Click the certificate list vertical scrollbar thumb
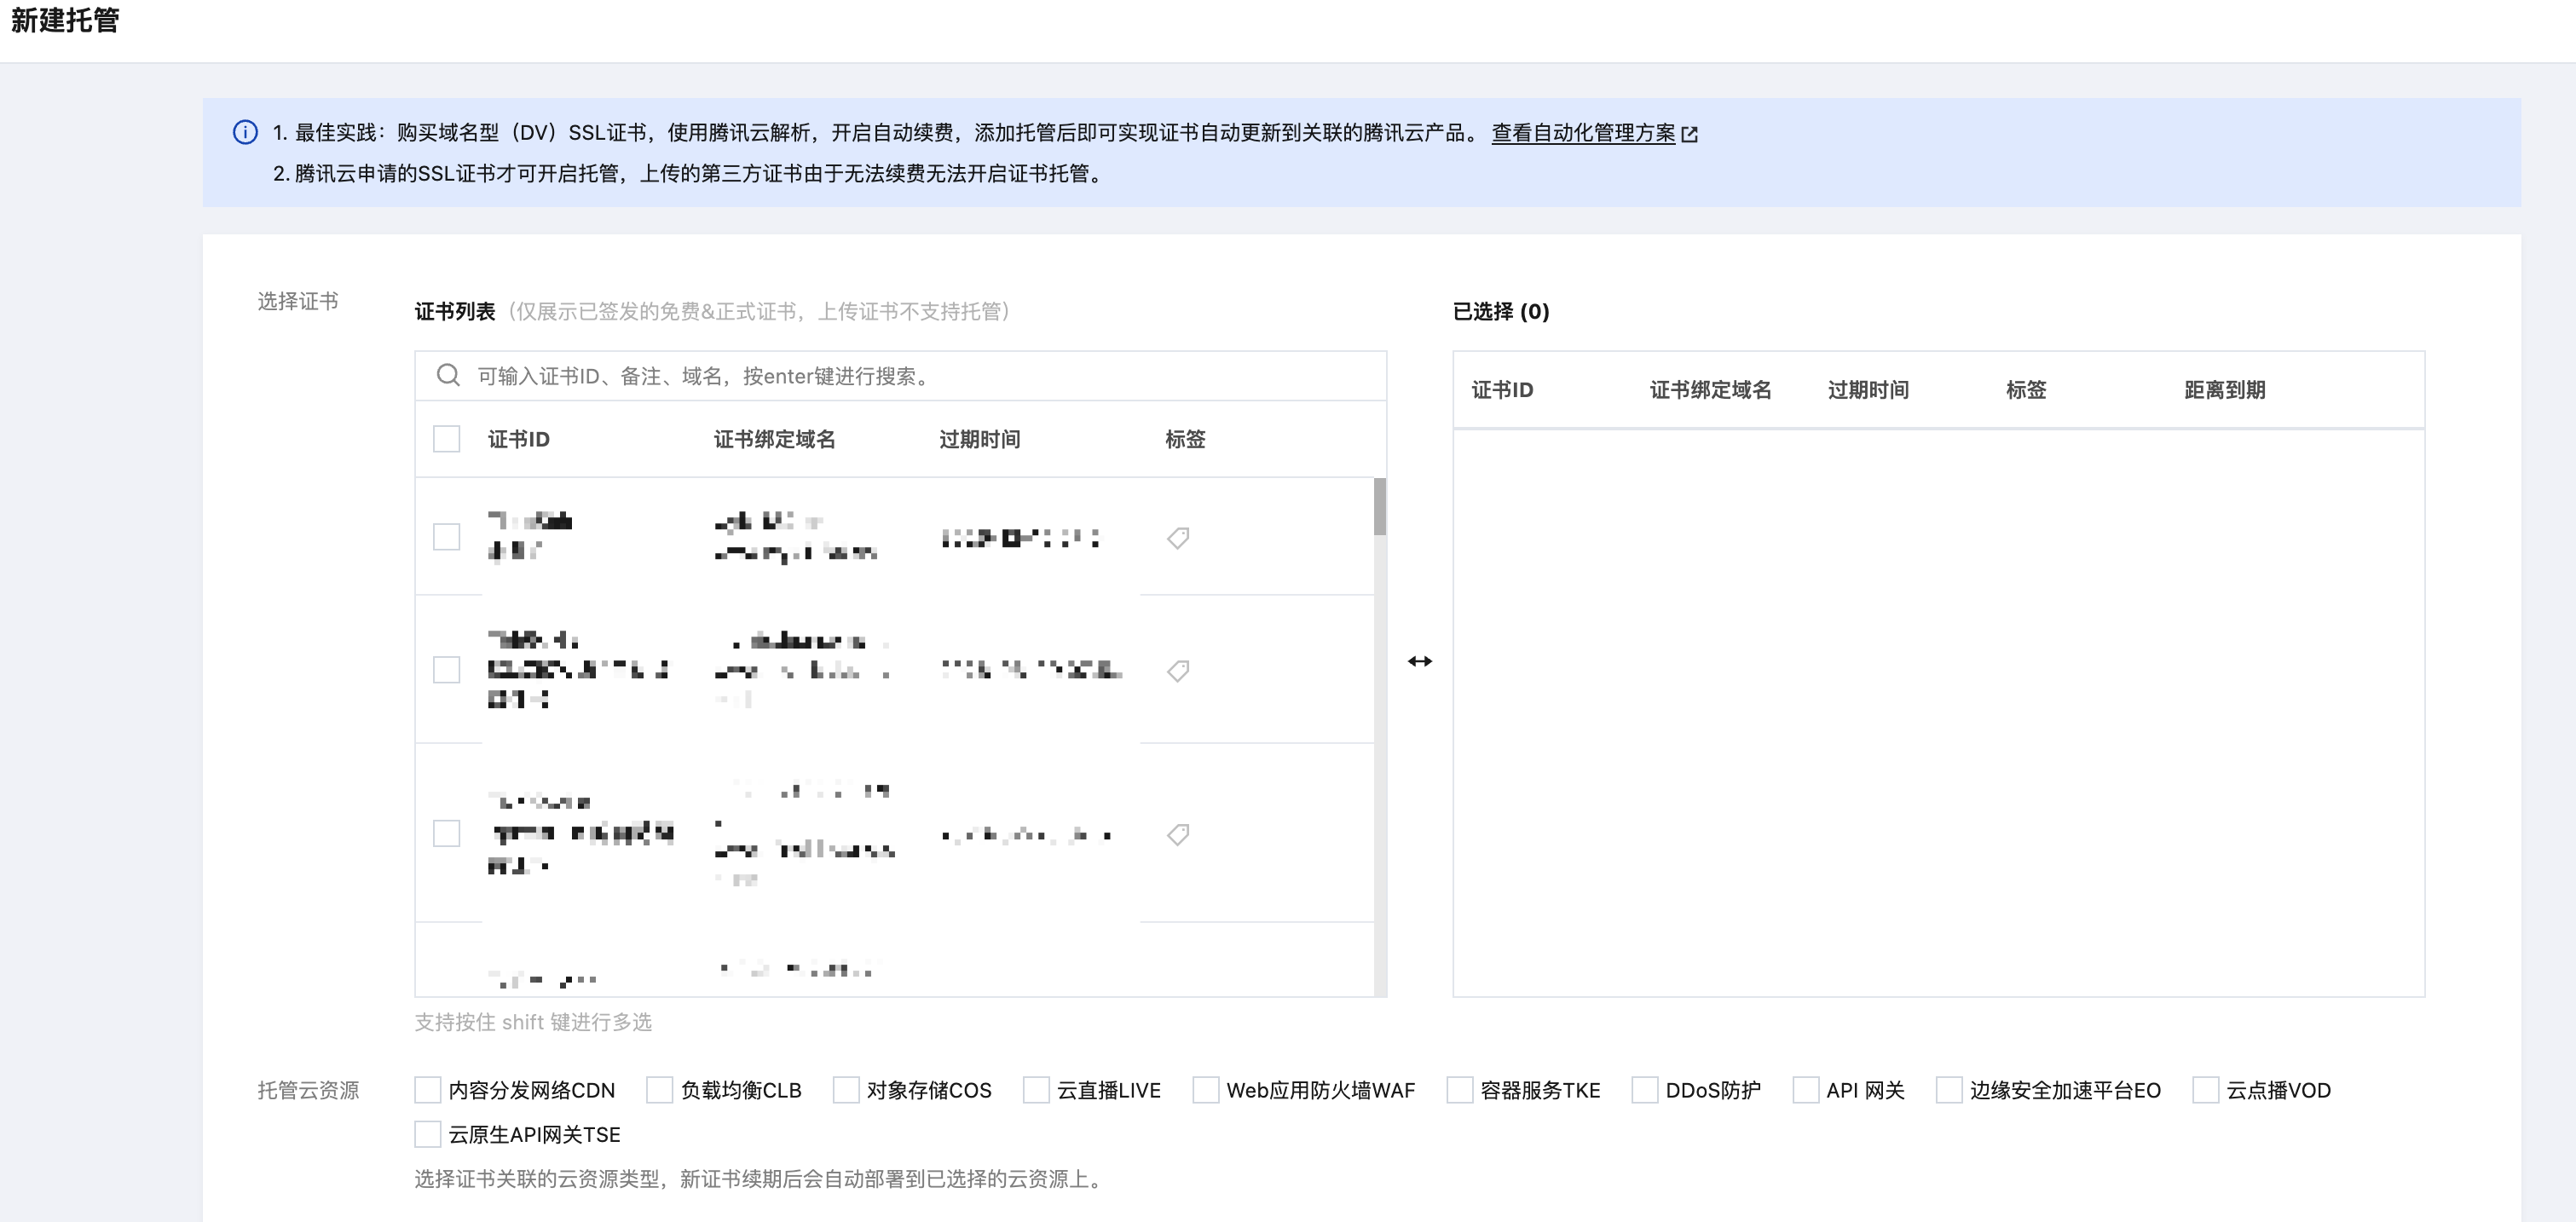 pyautogui.click(x=1379, y=507)
